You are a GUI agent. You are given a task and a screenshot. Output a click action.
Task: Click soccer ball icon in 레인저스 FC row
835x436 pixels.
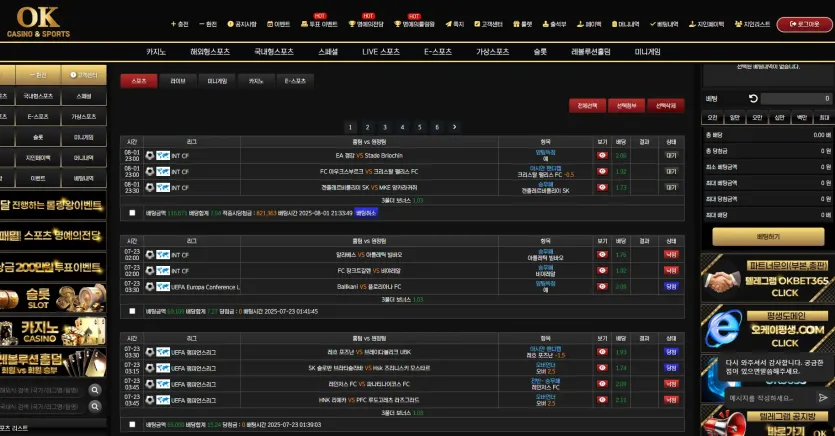(150, 384)
